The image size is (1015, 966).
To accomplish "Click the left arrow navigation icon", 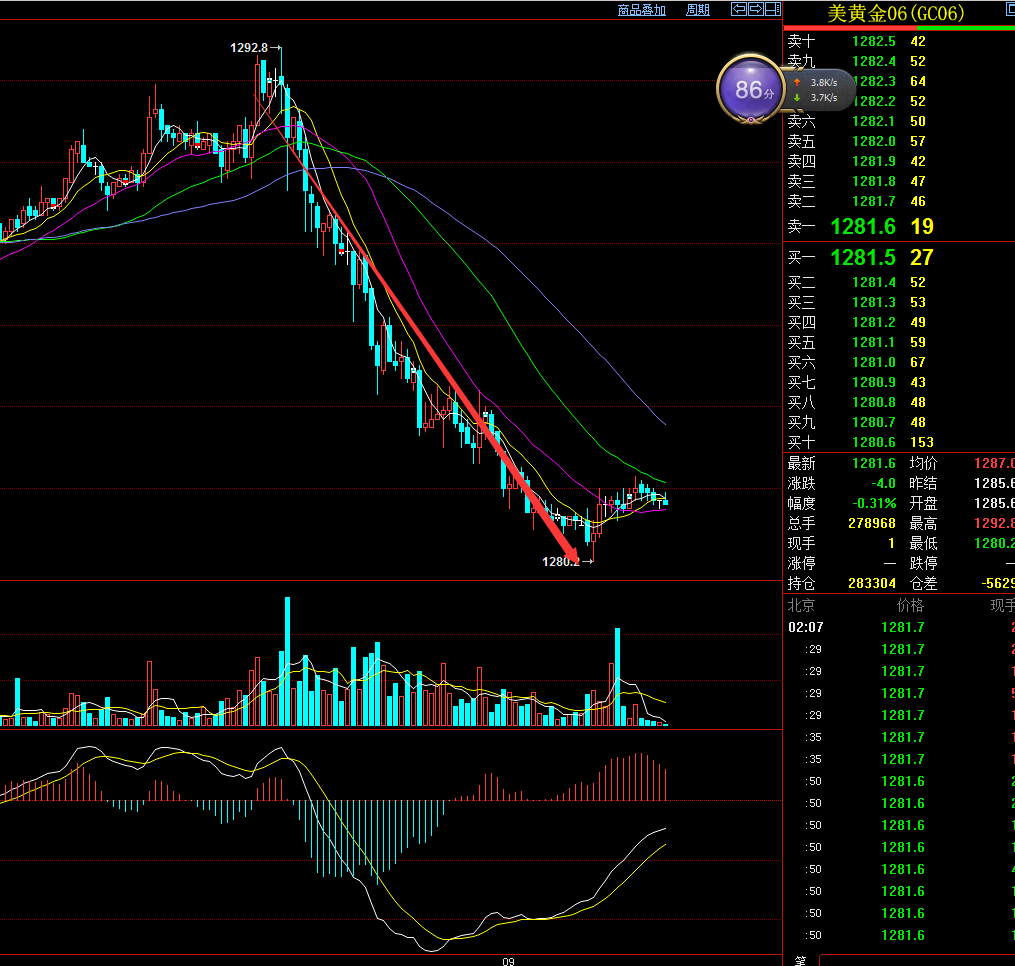I will coord(739,9).
